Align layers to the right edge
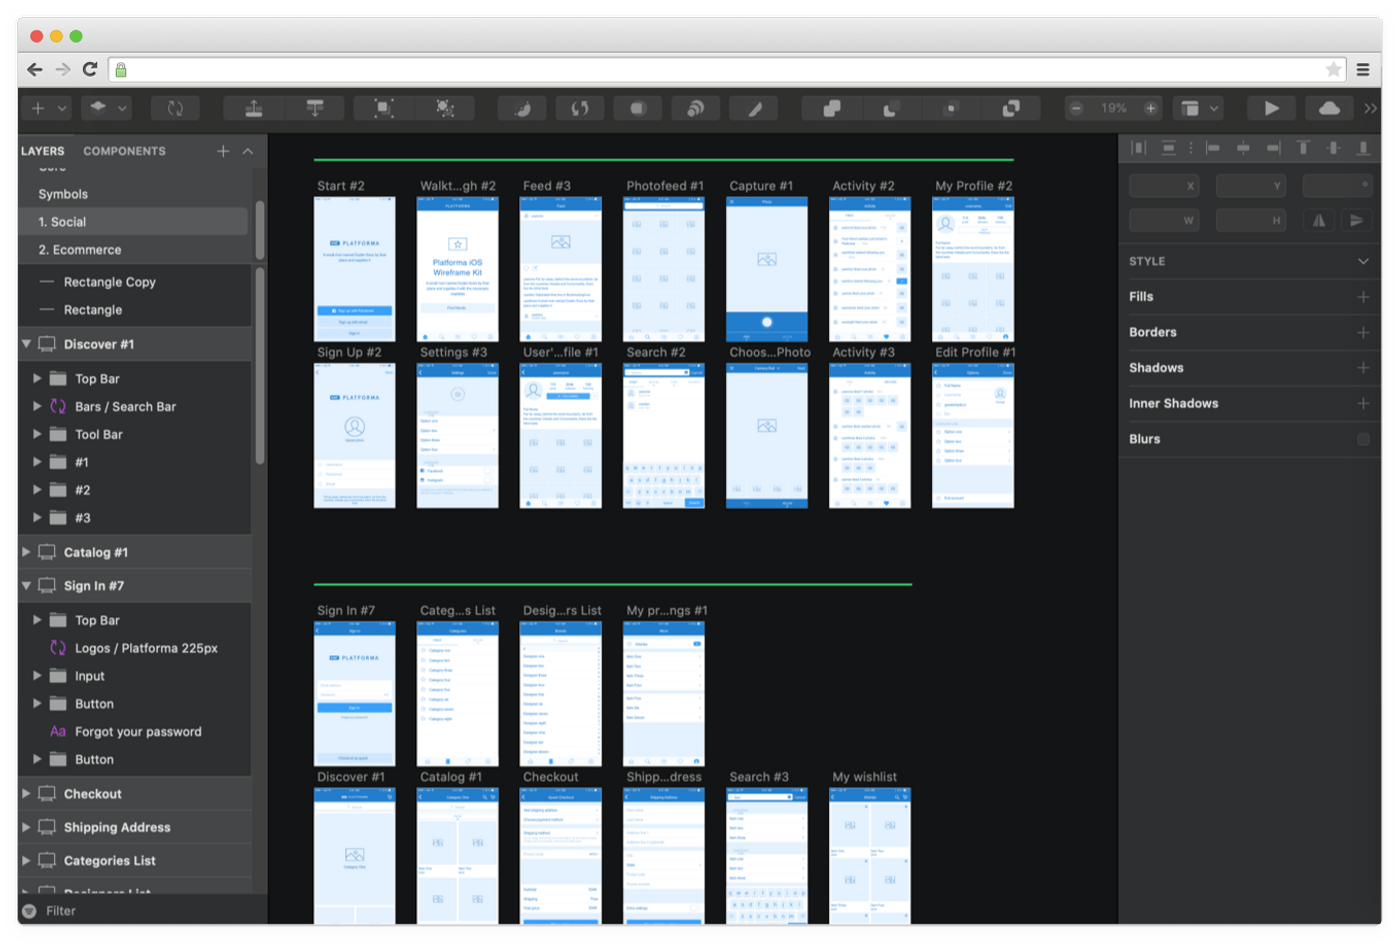1400x946 pixels. pos(1273,148)
